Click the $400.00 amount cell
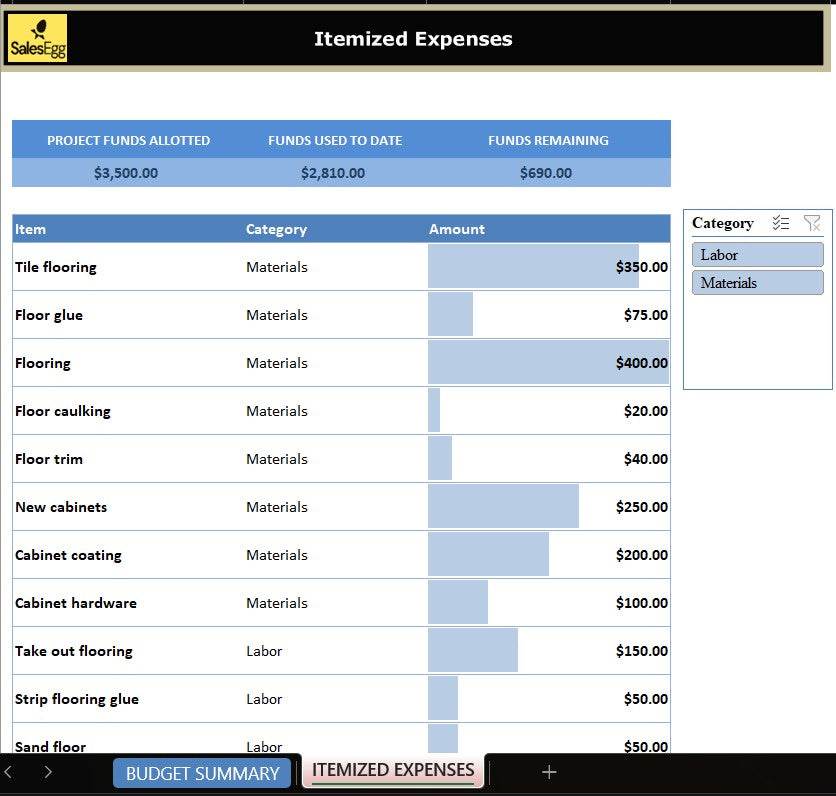This screenshot has height=796, width=836. tap(549, 363)
